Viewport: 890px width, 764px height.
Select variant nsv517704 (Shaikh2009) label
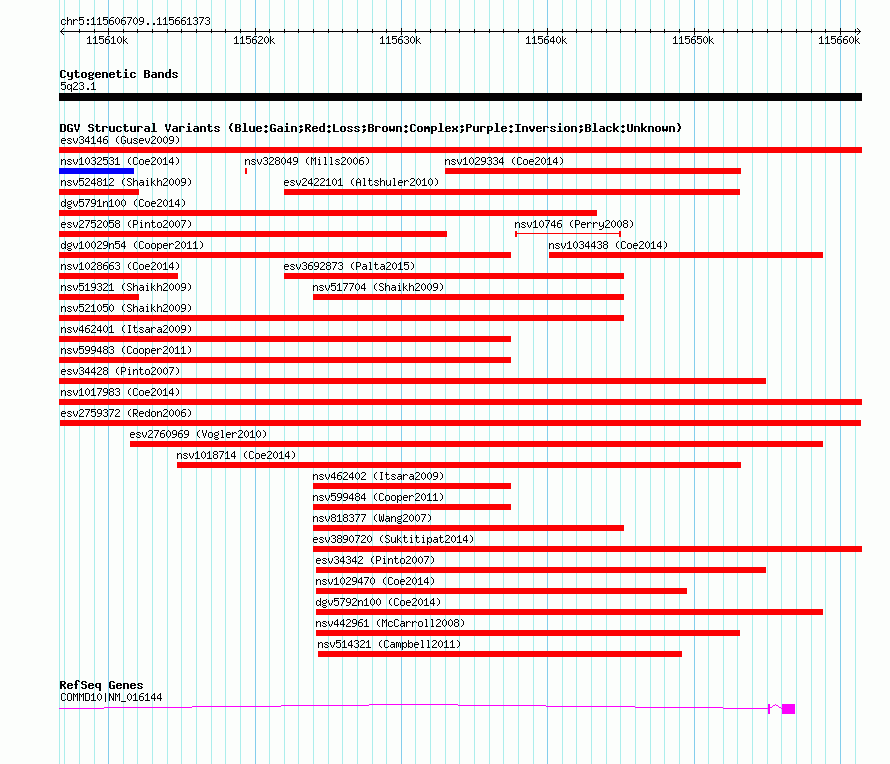tap(378, 287)
